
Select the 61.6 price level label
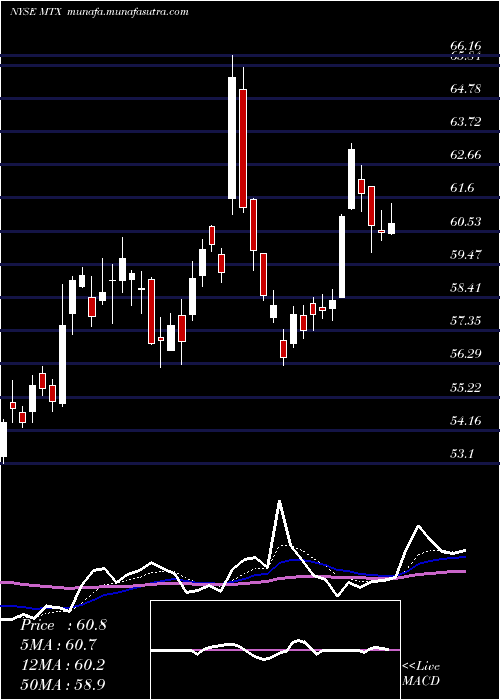462,188
